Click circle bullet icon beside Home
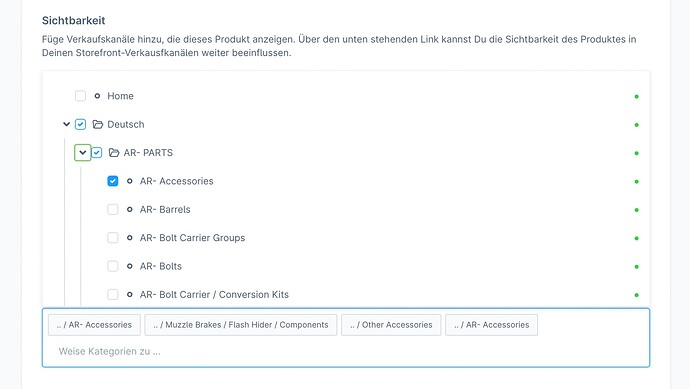This screenshot has height=389, width=690. pyautogui.click(x=97, y=96)
